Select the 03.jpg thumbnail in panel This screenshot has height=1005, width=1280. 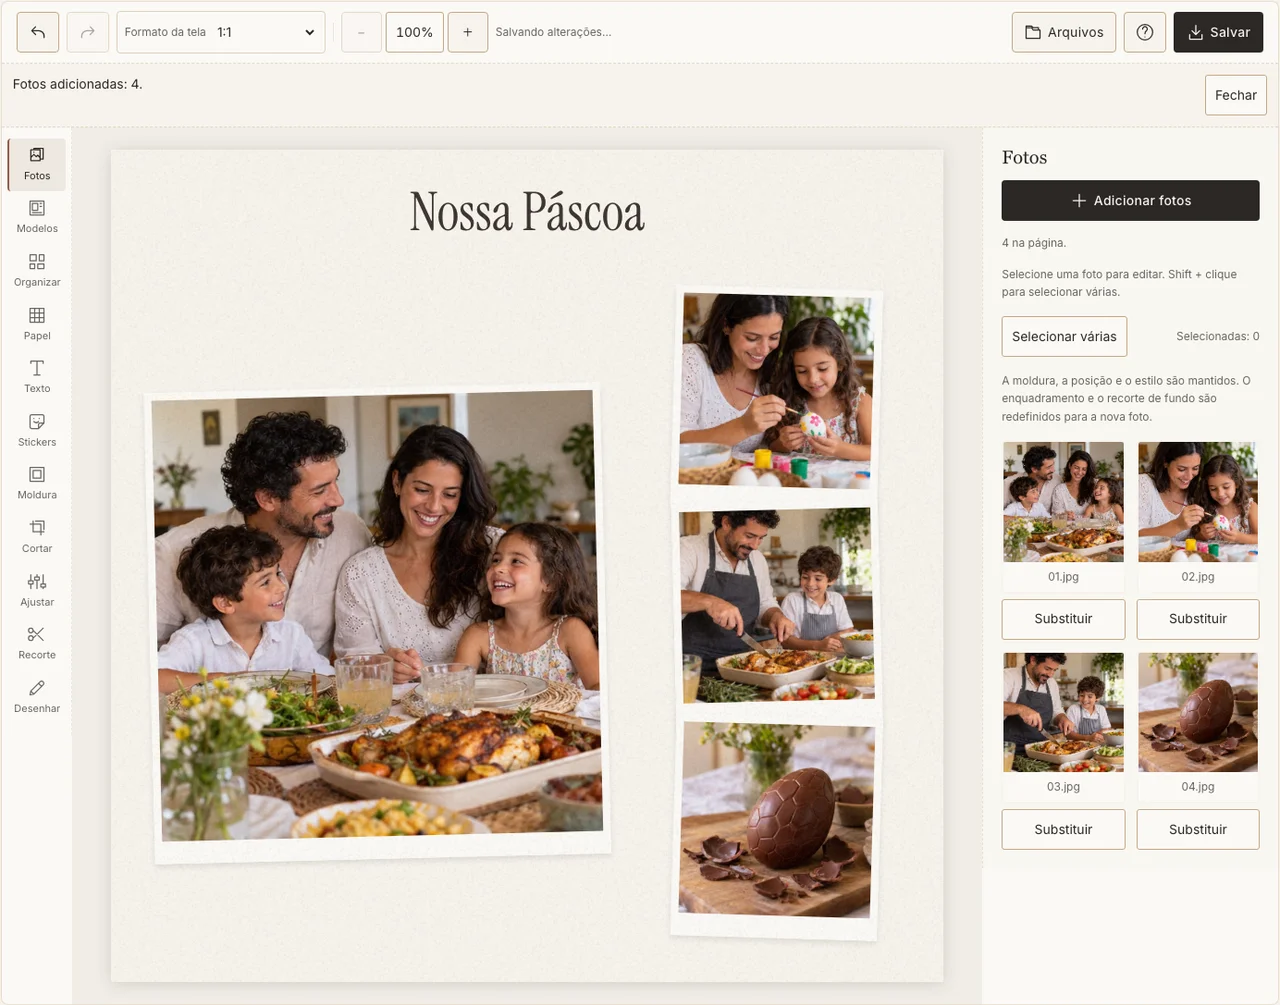coord(1063,712)
